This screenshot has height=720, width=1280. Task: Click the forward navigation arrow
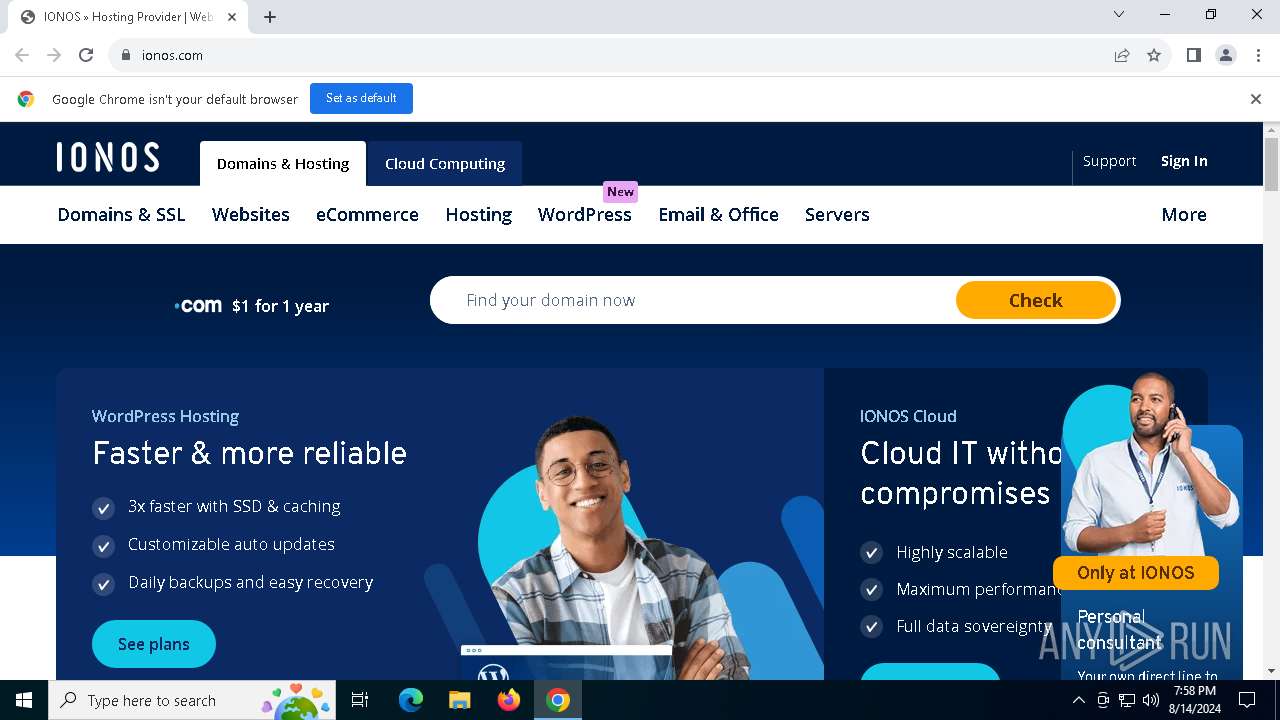pyautogui.click(x=54, y=55)
